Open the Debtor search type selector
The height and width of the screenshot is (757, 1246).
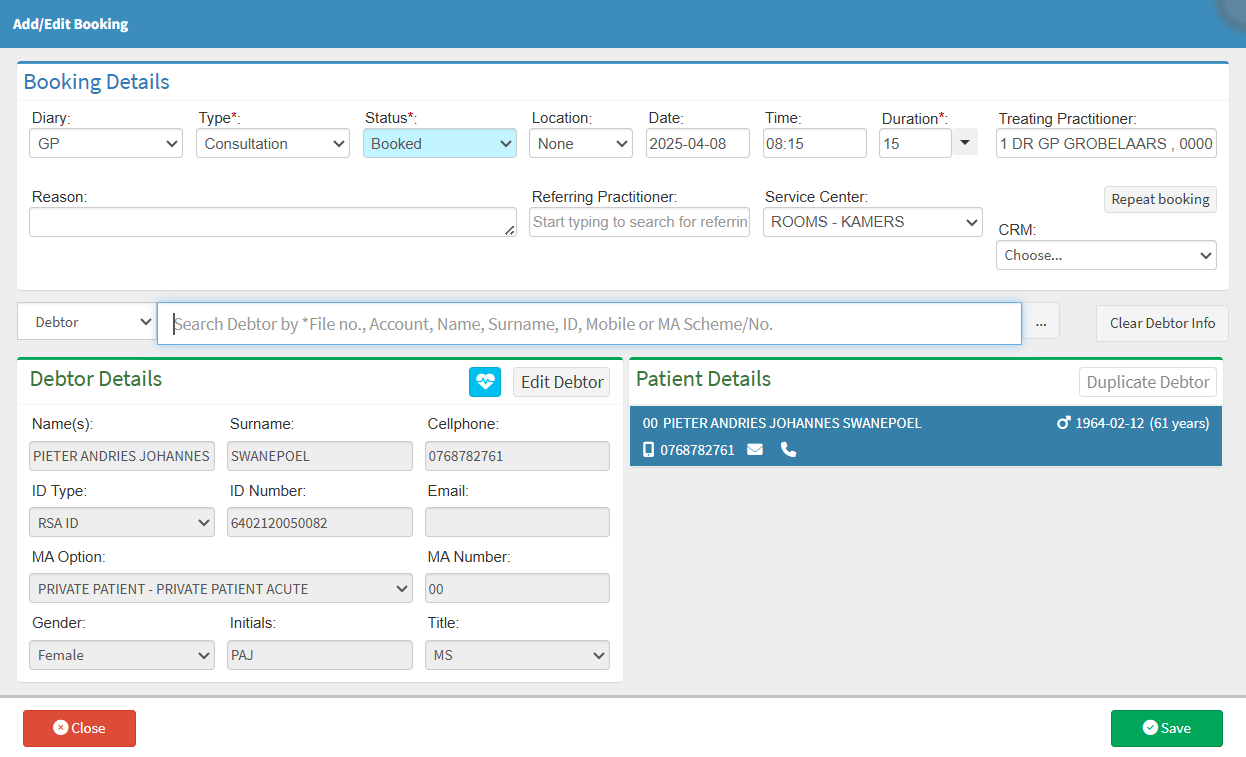pos(87,323)
